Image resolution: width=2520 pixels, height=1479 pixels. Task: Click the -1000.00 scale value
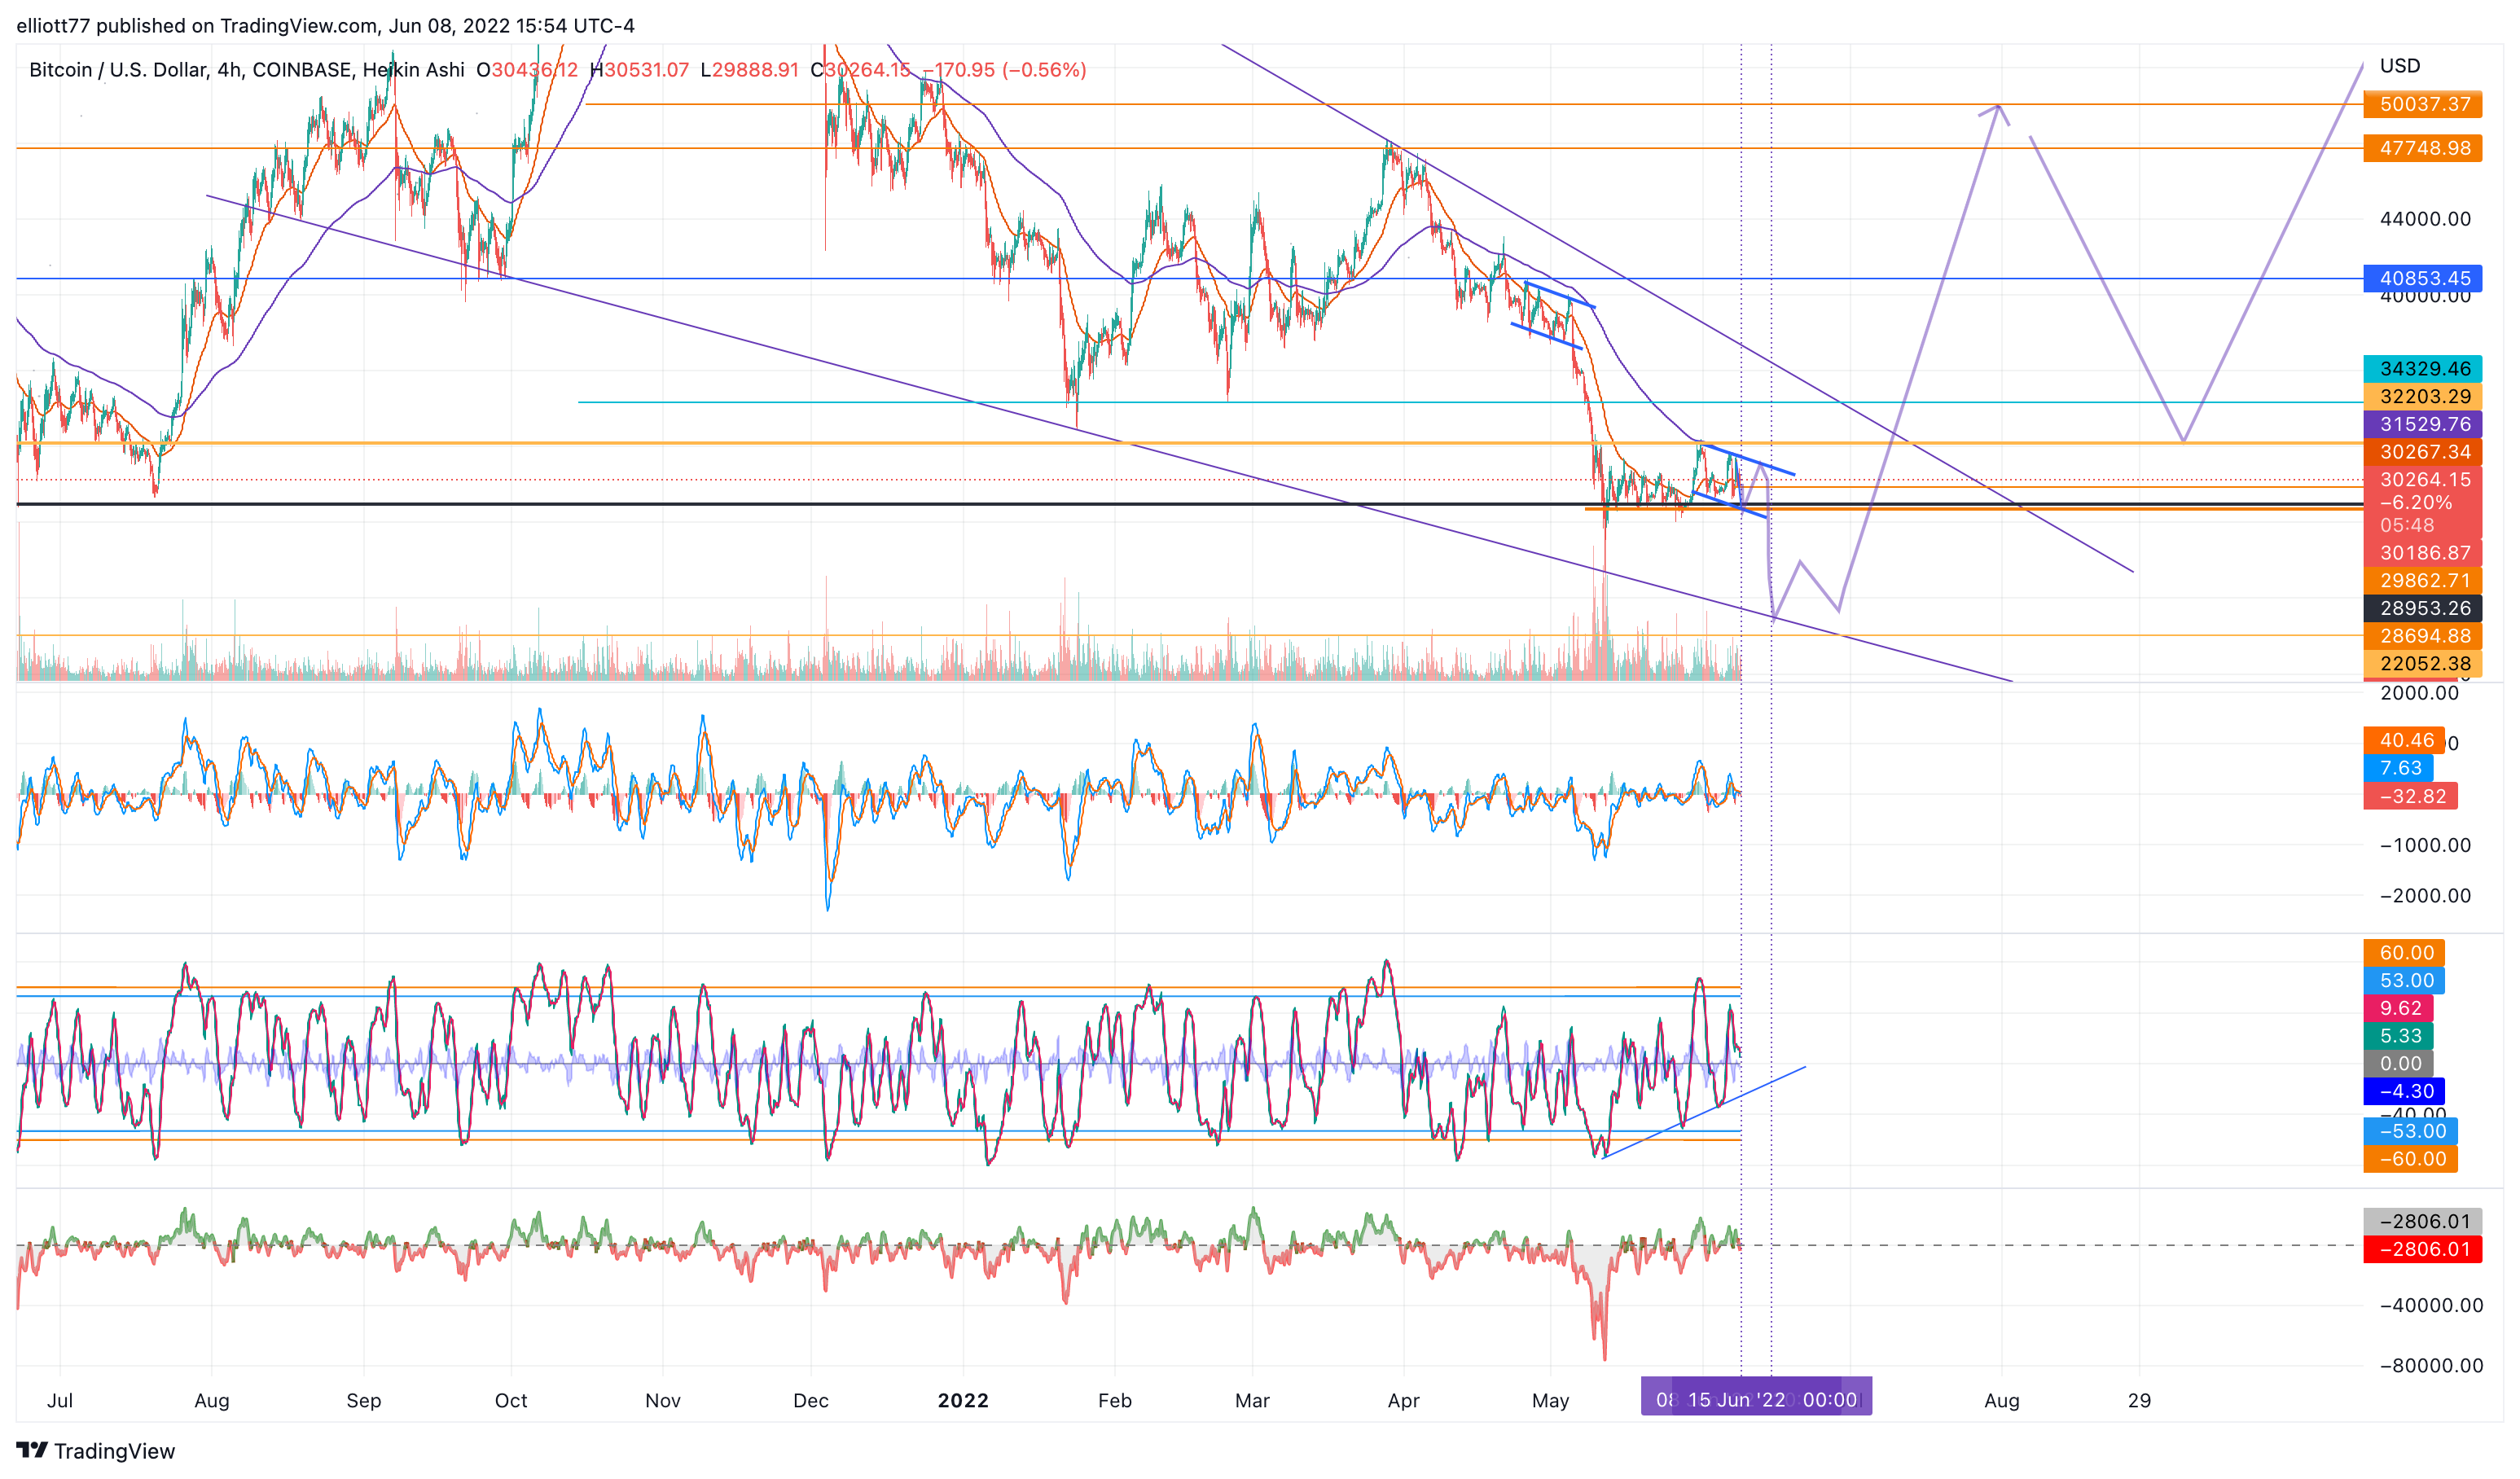[x=2425, y=845]
